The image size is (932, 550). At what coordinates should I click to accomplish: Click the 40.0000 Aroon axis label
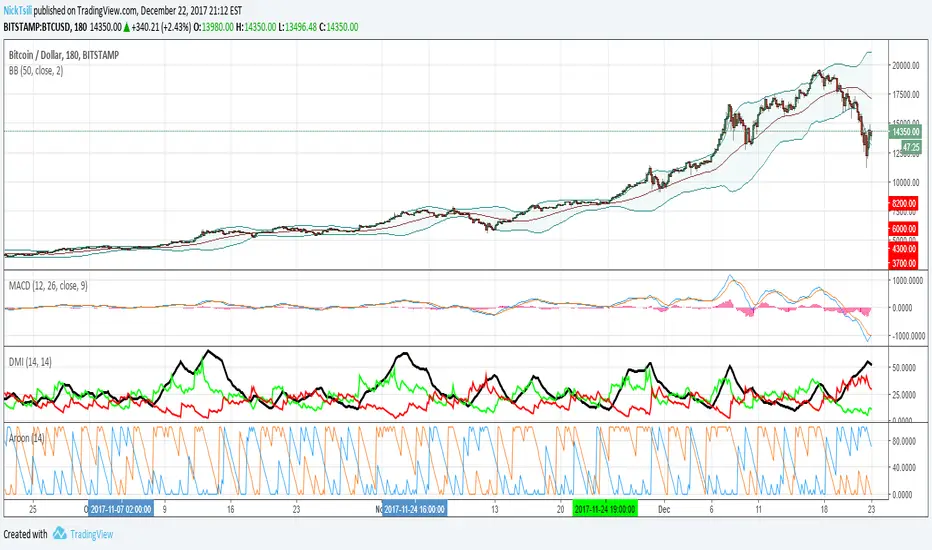(905, 467)
